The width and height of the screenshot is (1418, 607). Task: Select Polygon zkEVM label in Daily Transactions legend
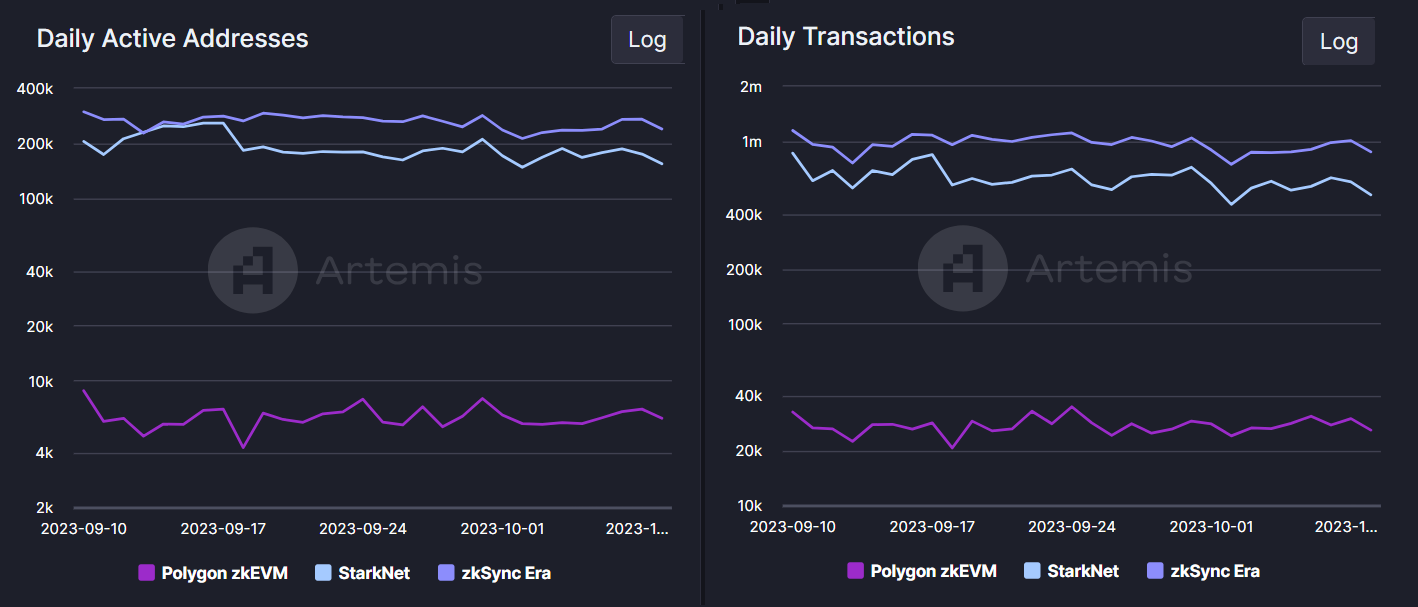933,571
